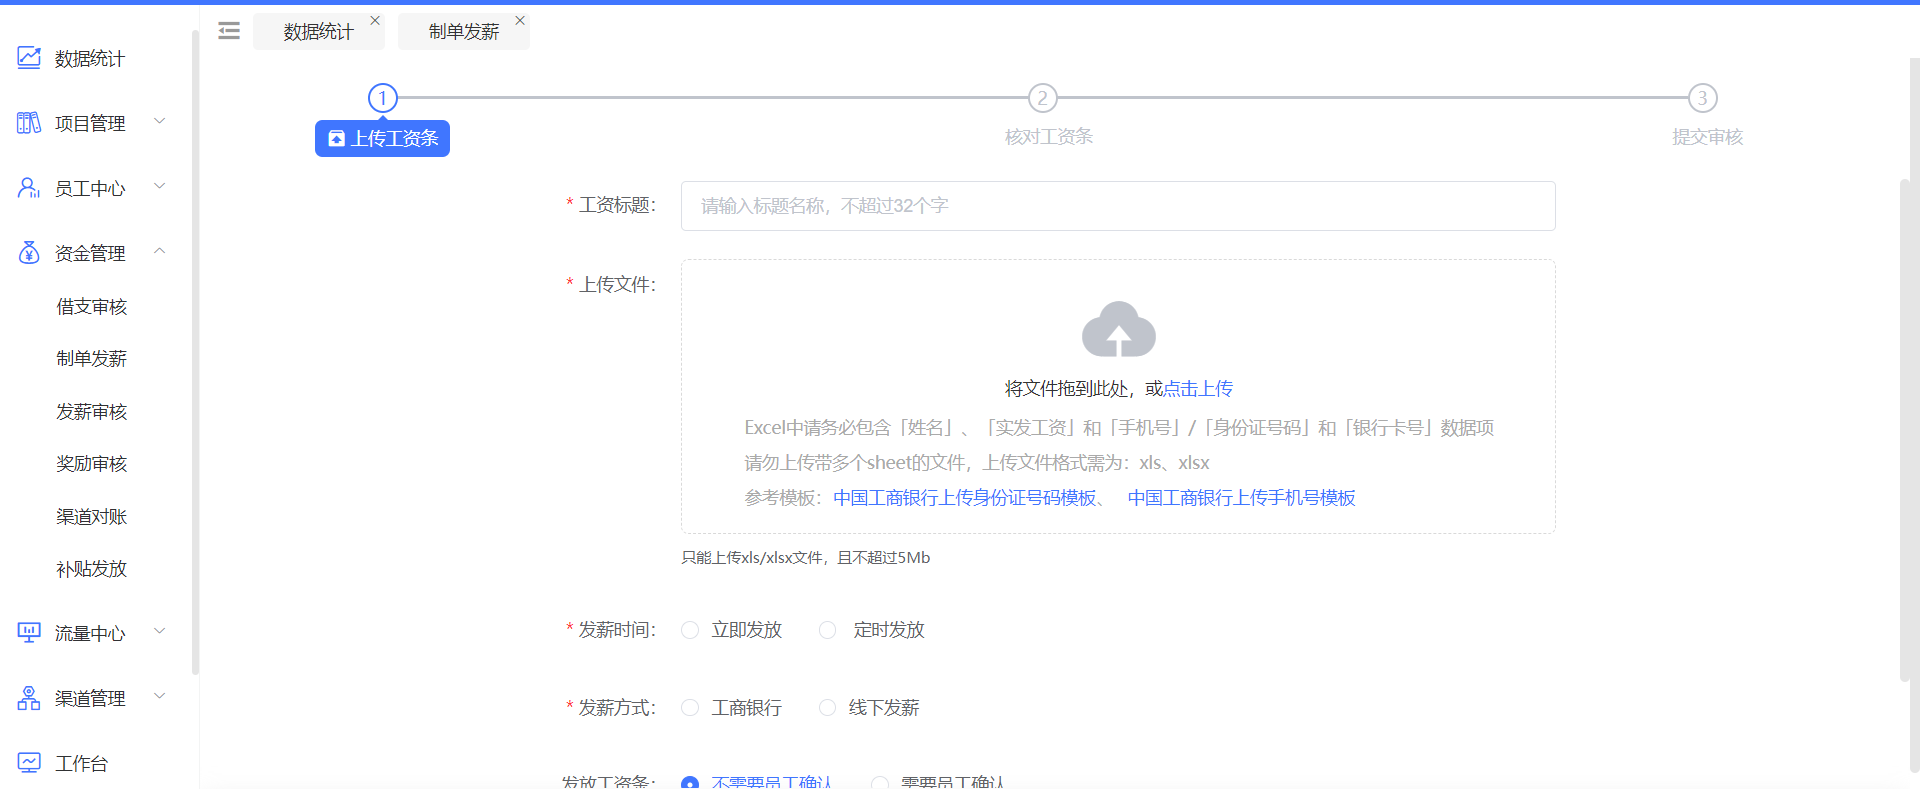
Task: Close the 制单发薪 tab
Action: click(x=520, y=20)
